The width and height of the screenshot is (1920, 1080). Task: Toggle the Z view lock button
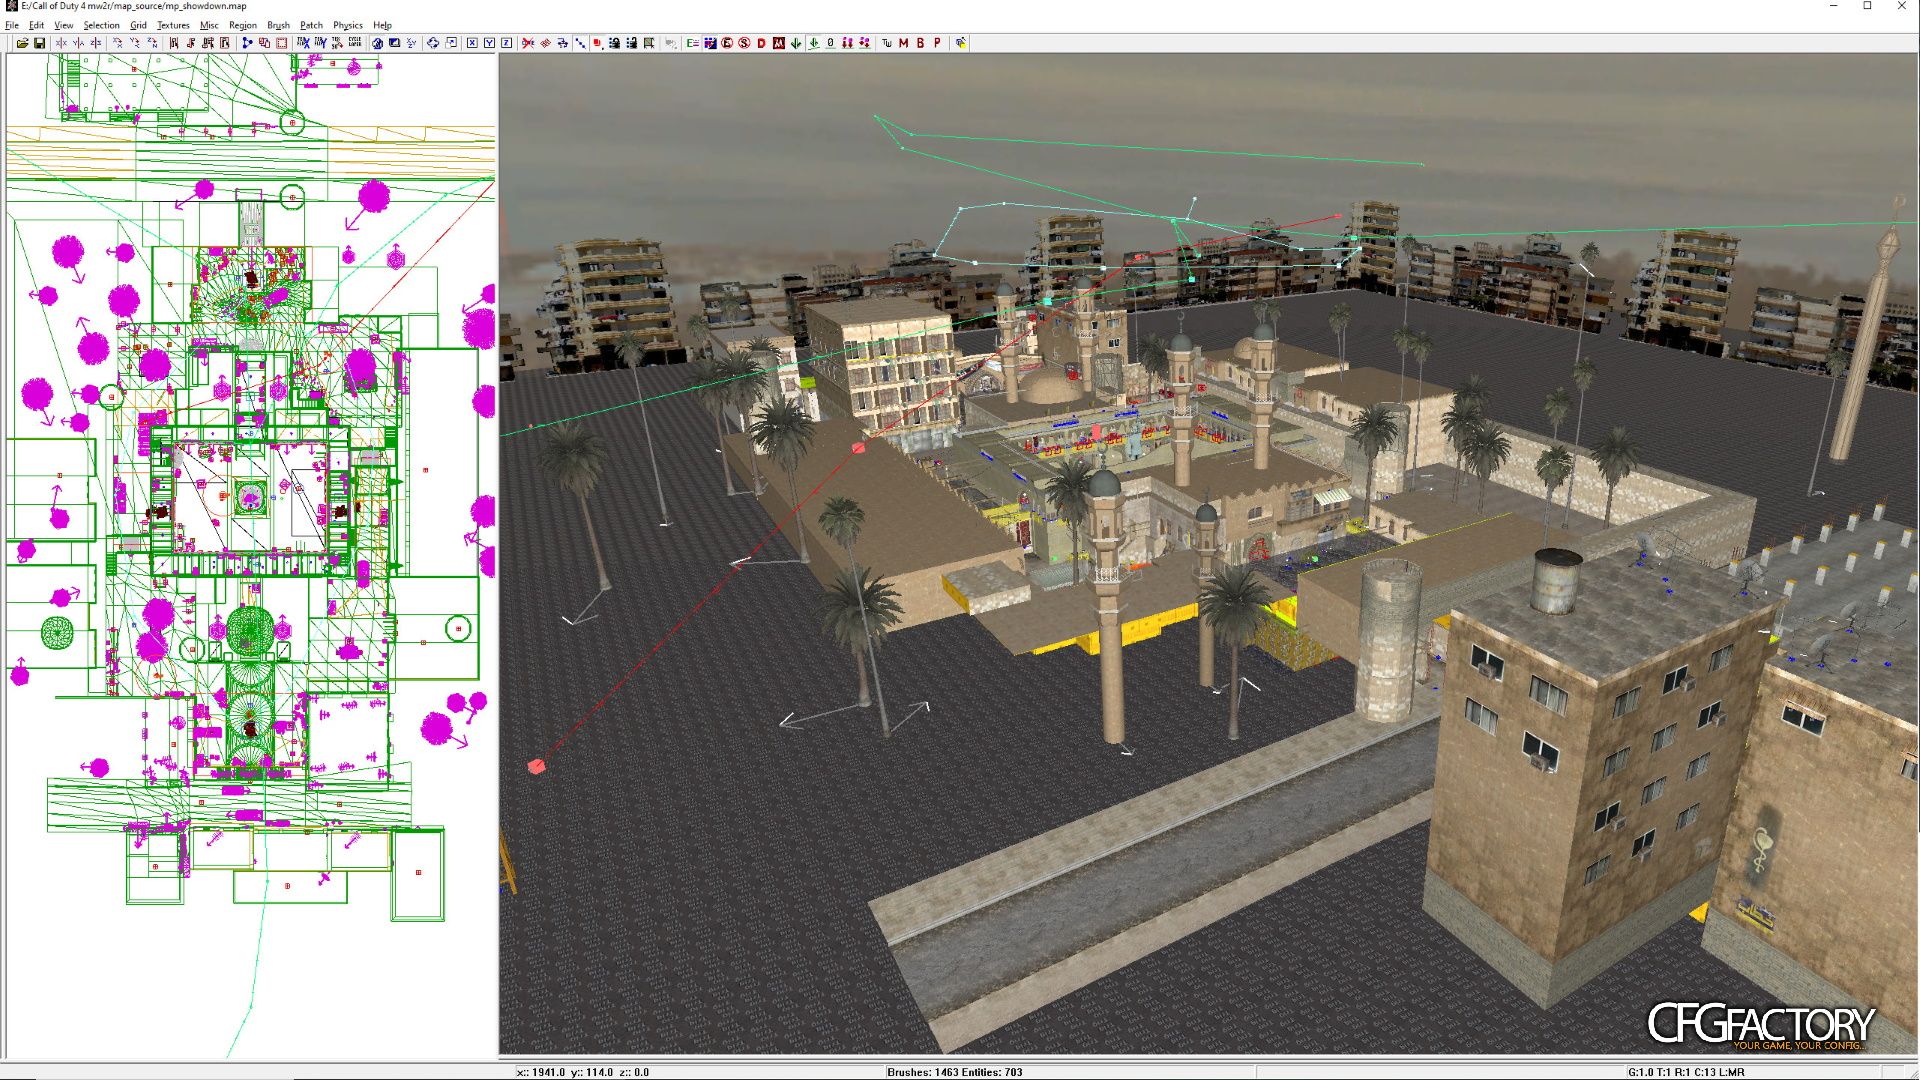pos(506,43)
